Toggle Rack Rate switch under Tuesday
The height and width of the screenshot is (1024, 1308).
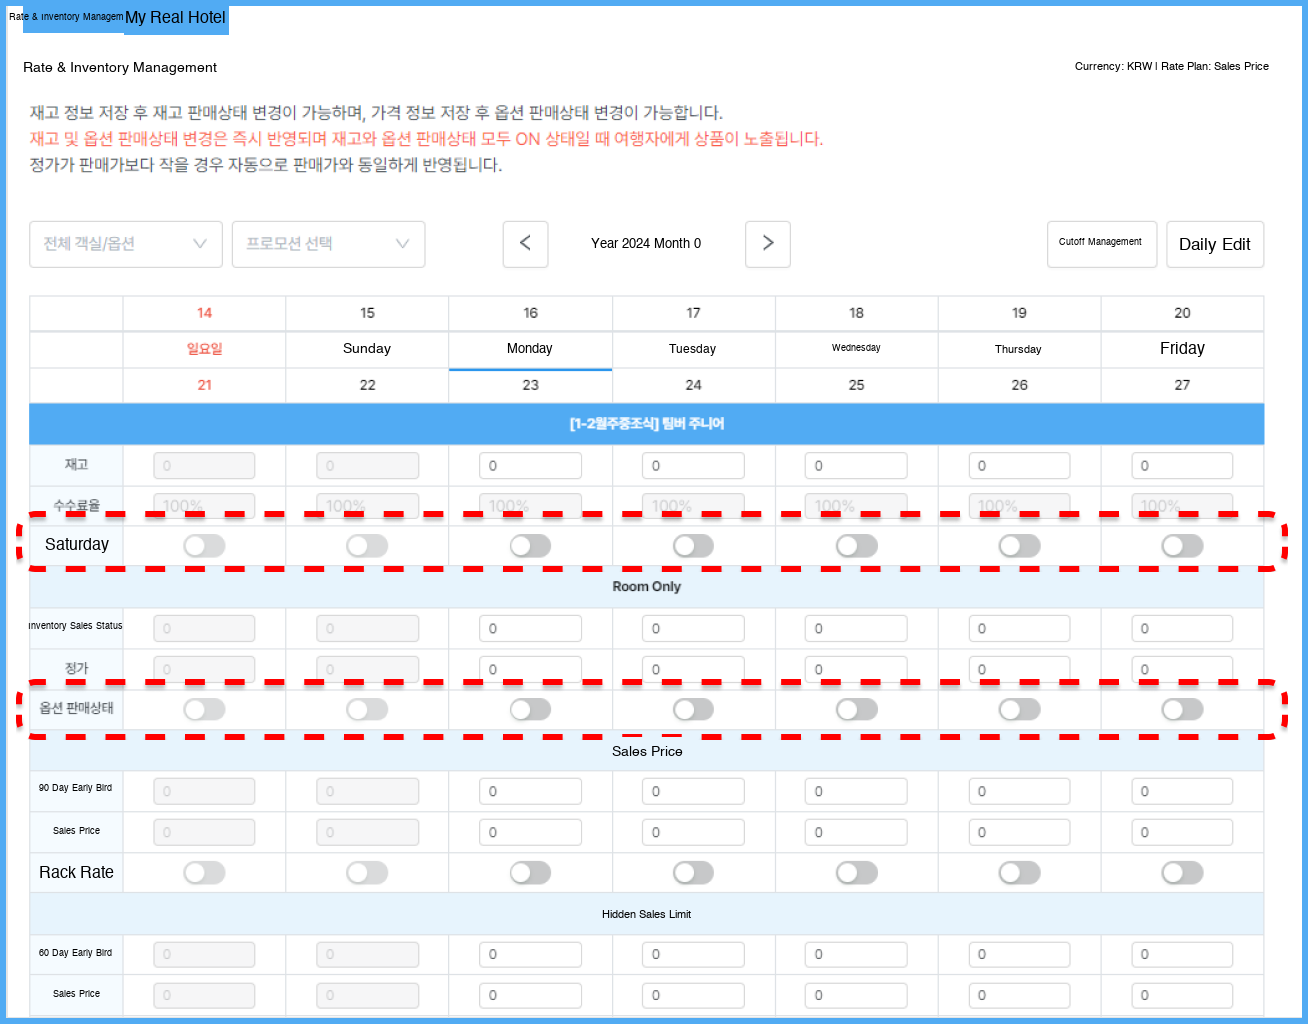(693, 873)
